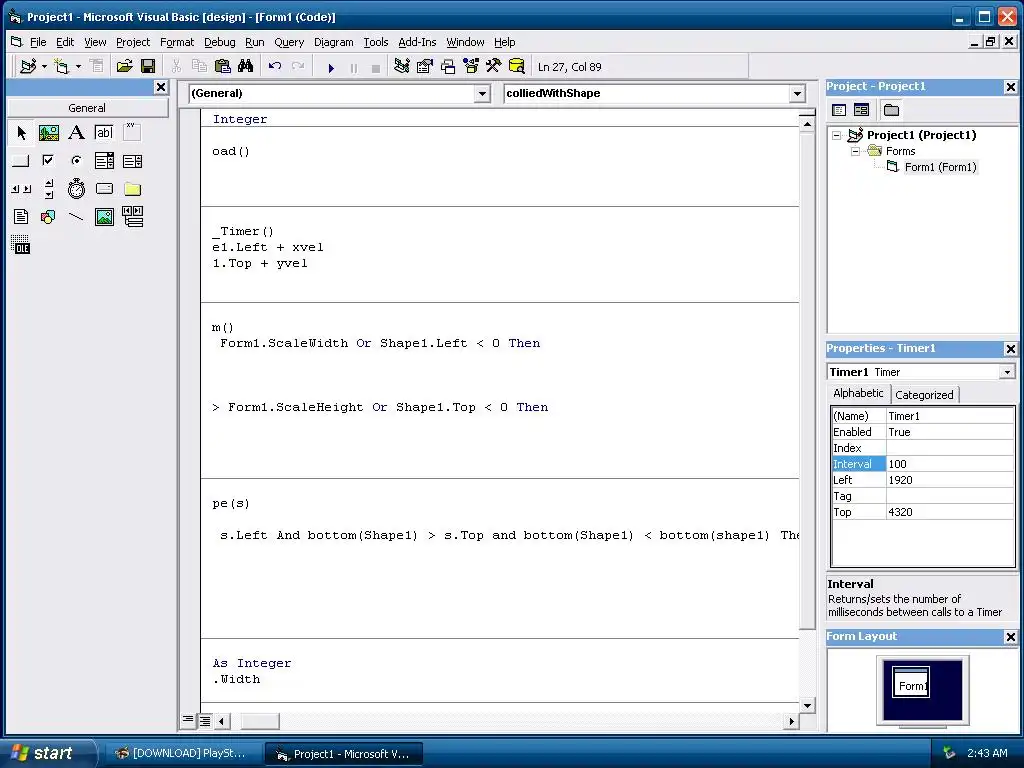The height and width of the screenshot is (768, 1024).
Task: Select the ComboBox control tool
Action: click(x=104, y=161)
